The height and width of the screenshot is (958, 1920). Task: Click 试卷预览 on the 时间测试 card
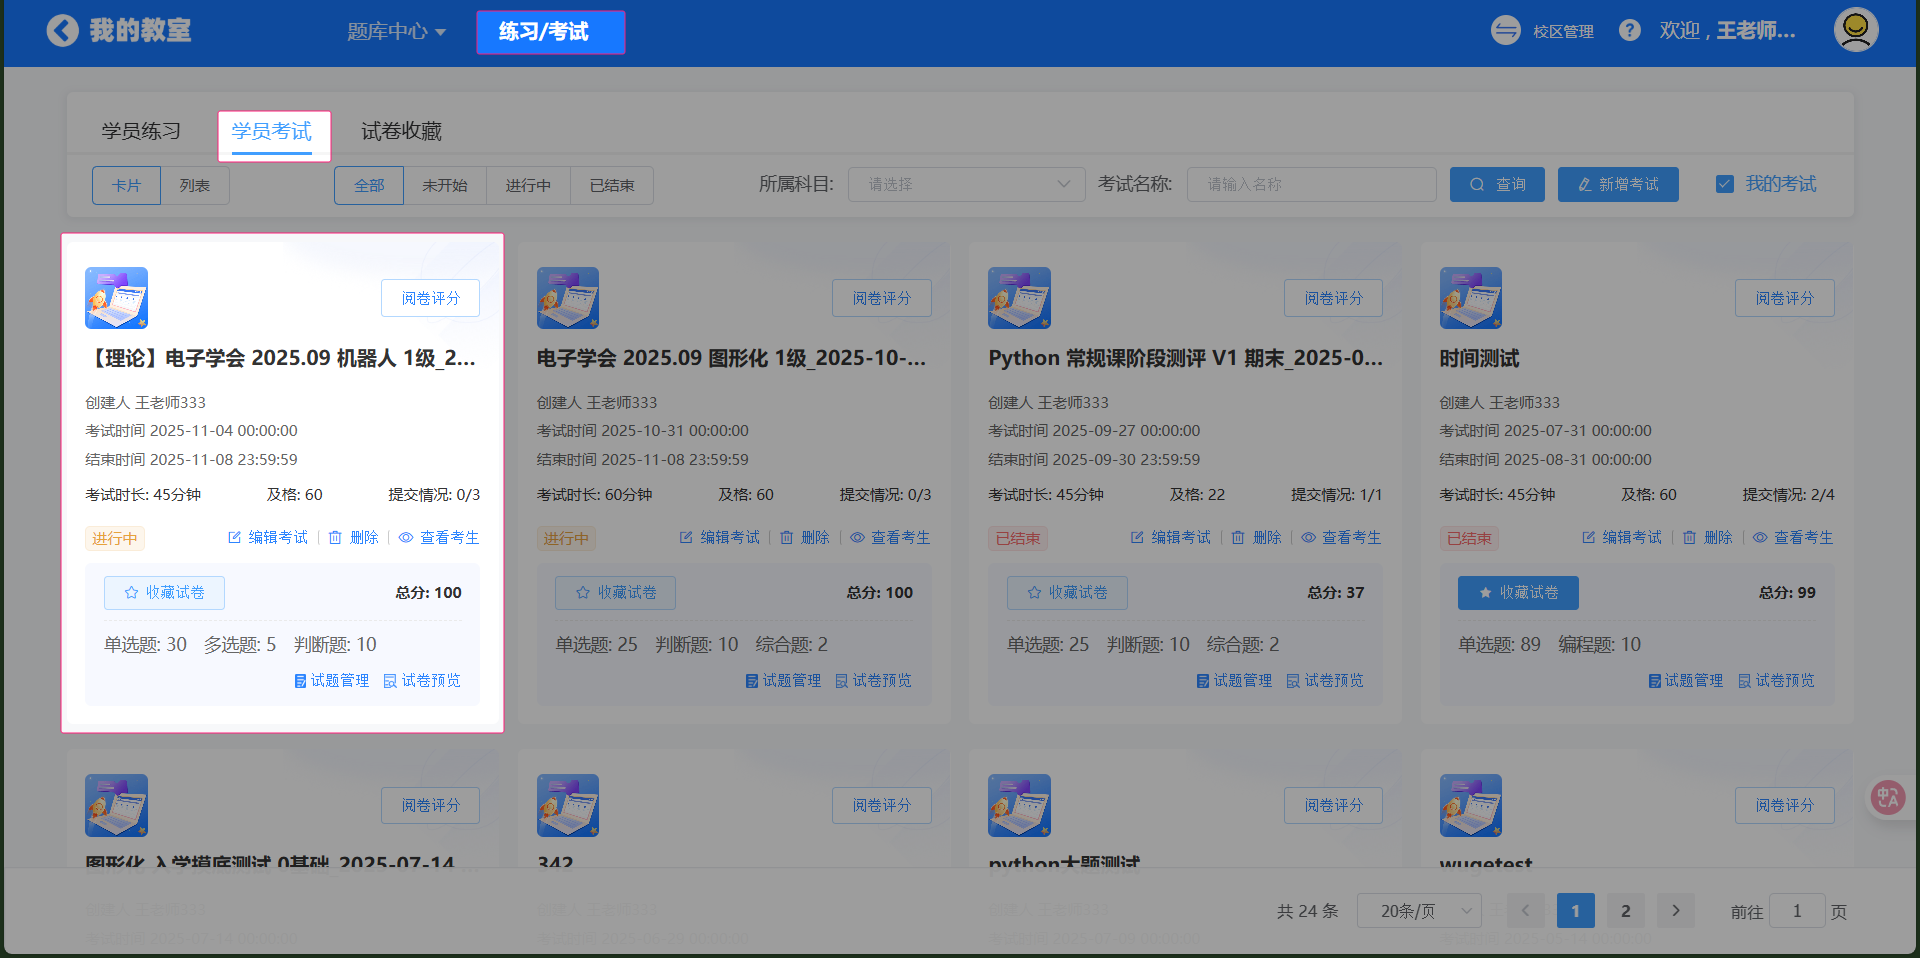pos(1776,681)
